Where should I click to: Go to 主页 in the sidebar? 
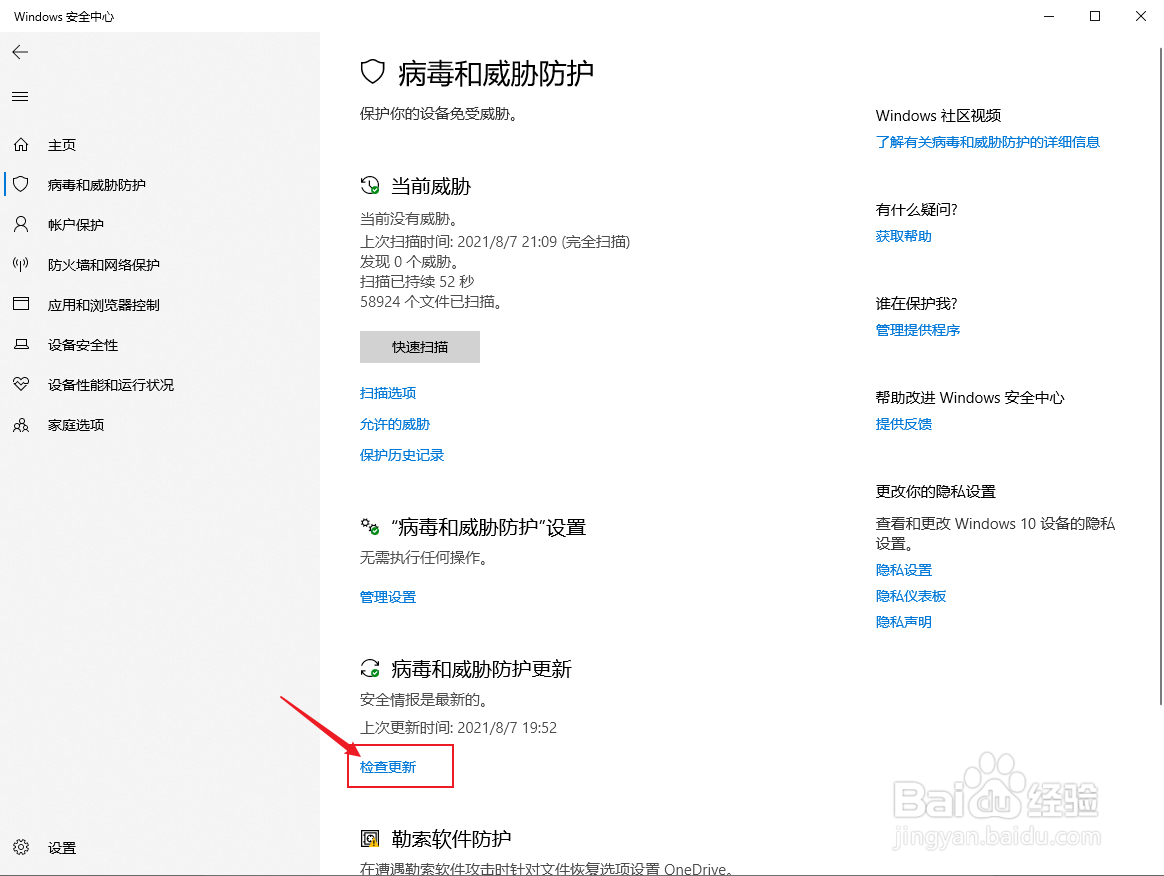[x=62, y=145]
